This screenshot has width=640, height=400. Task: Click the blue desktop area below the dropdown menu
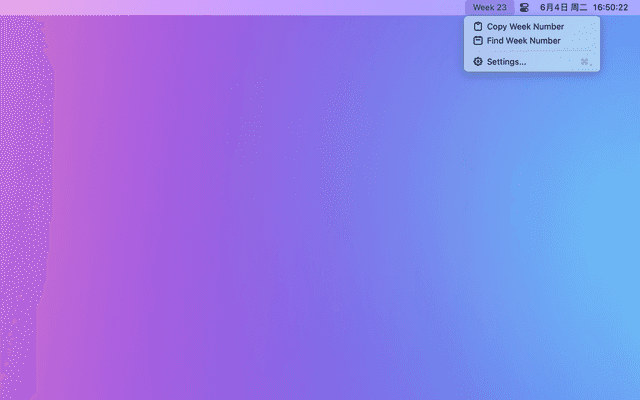tap(530, 150)
